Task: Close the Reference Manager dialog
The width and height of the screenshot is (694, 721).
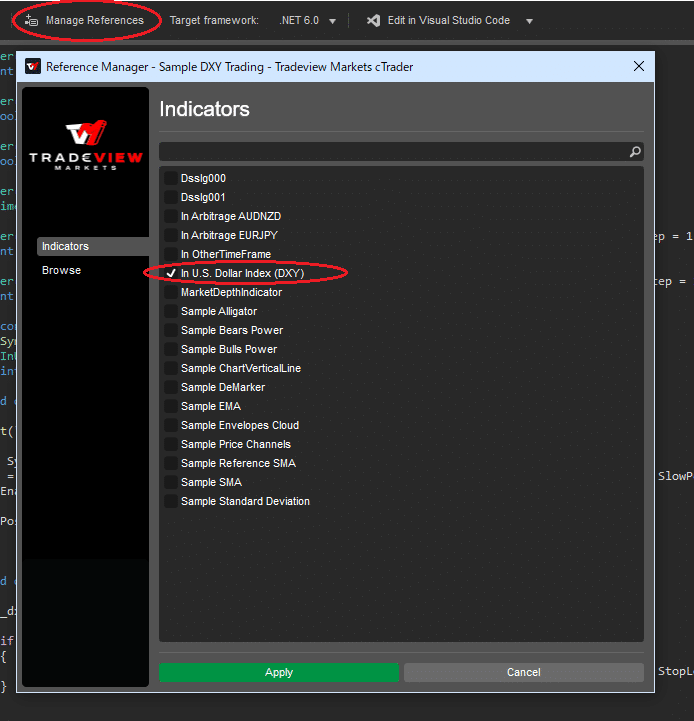Action: (639, 66)
